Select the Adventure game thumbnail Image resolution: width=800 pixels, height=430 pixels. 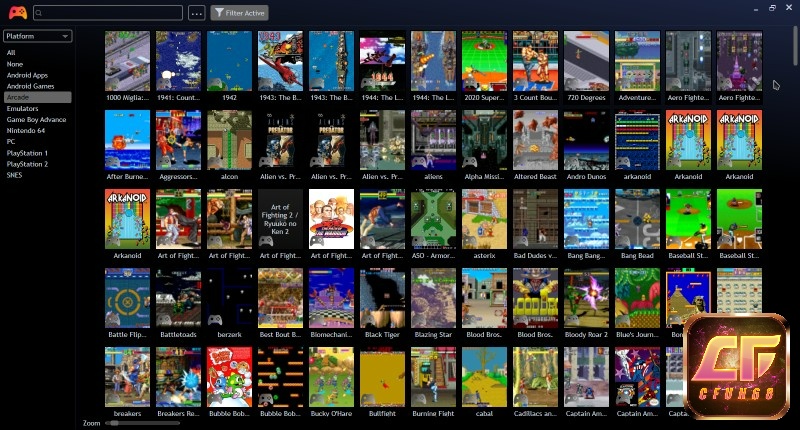coord(637,61)
